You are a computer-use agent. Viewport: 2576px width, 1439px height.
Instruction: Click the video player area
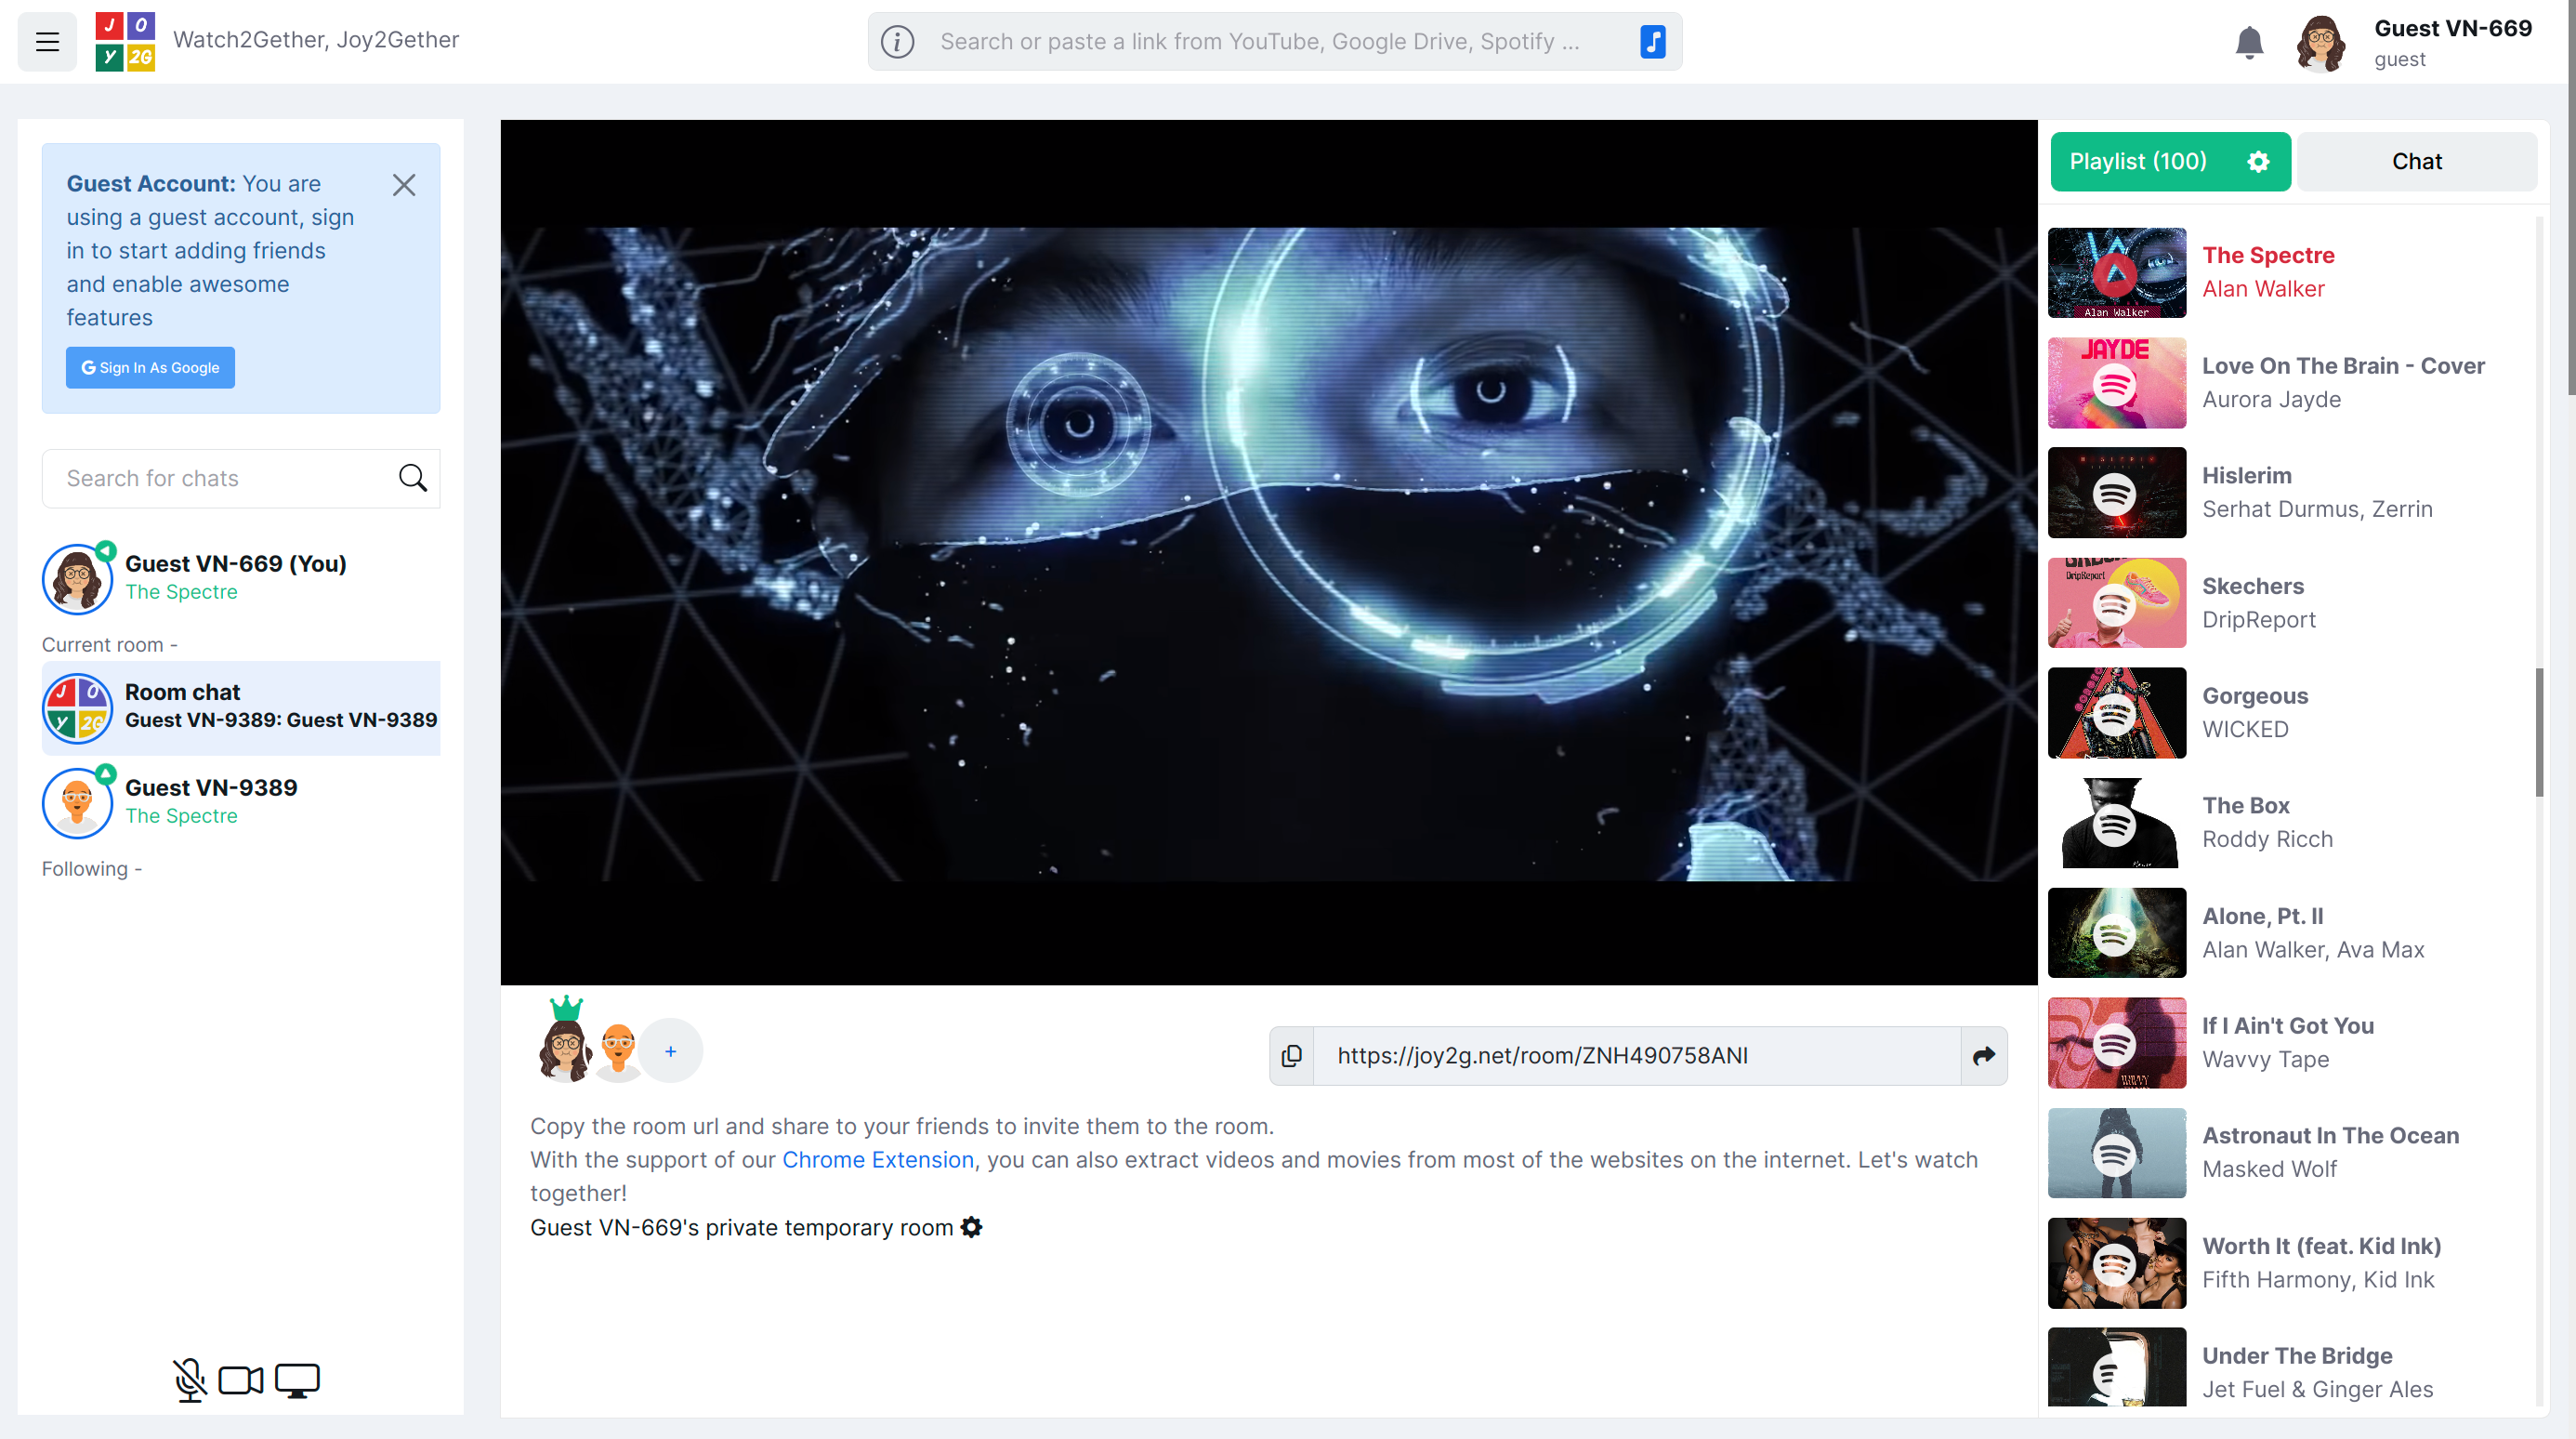(1268, 552)
